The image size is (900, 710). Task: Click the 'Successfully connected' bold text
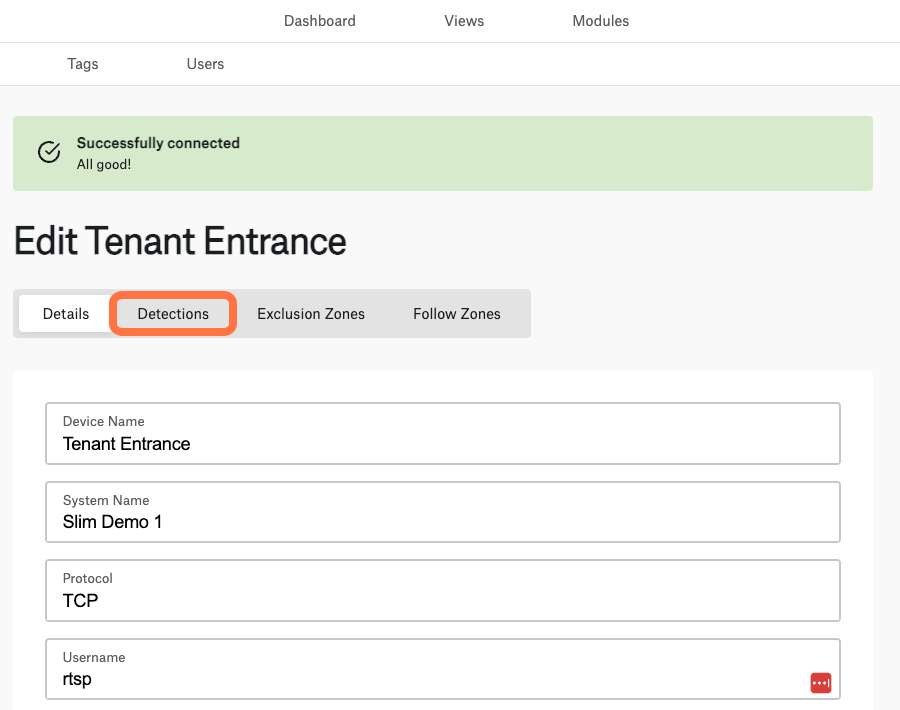158,143
